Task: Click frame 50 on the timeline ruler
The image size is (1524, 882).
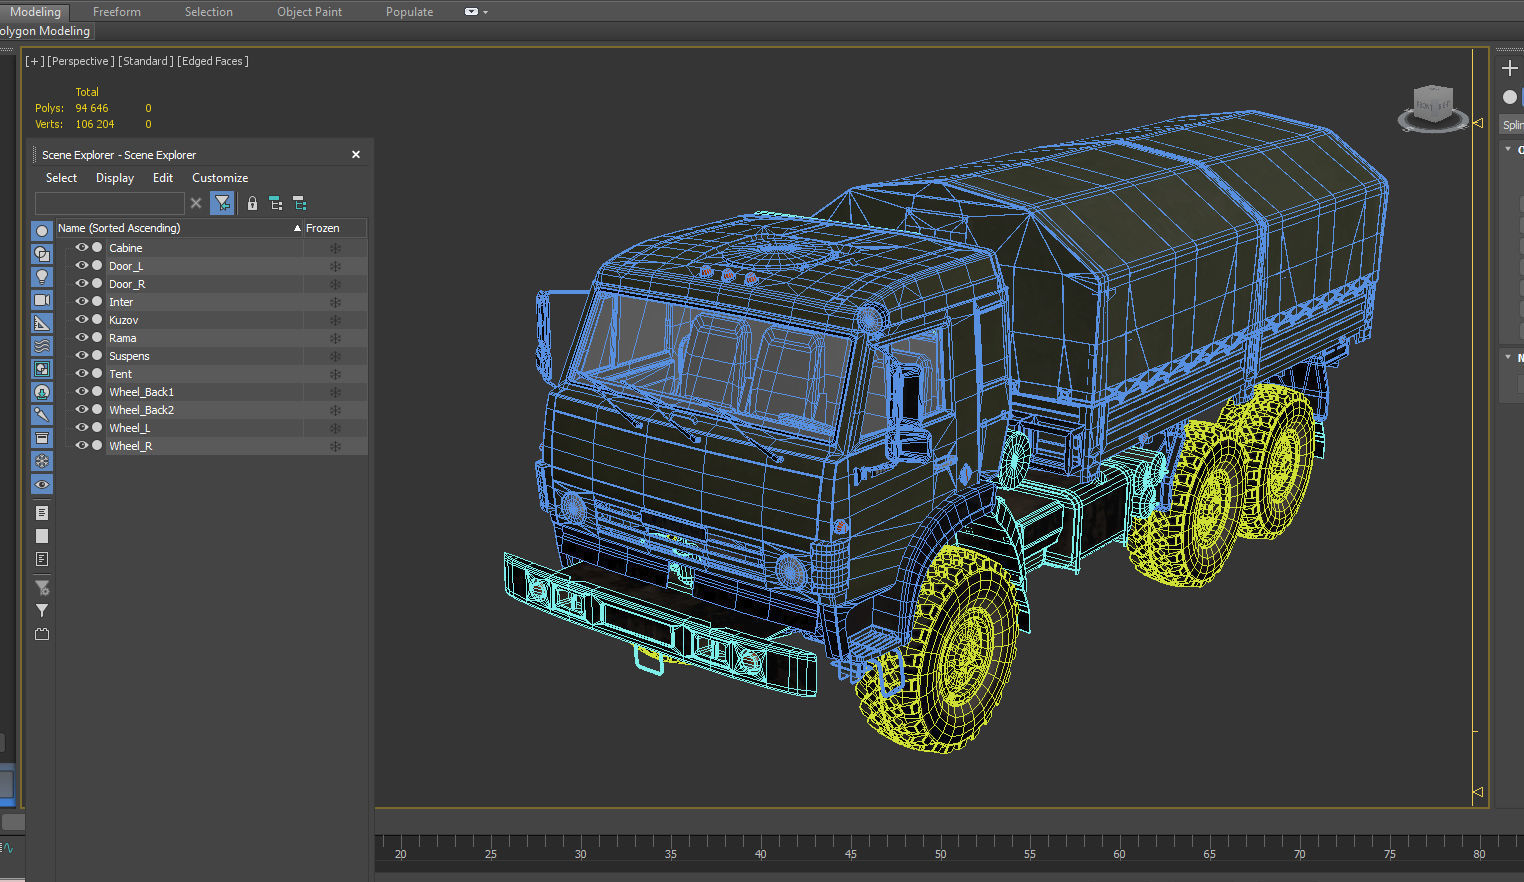Action: tap(940, 854)
